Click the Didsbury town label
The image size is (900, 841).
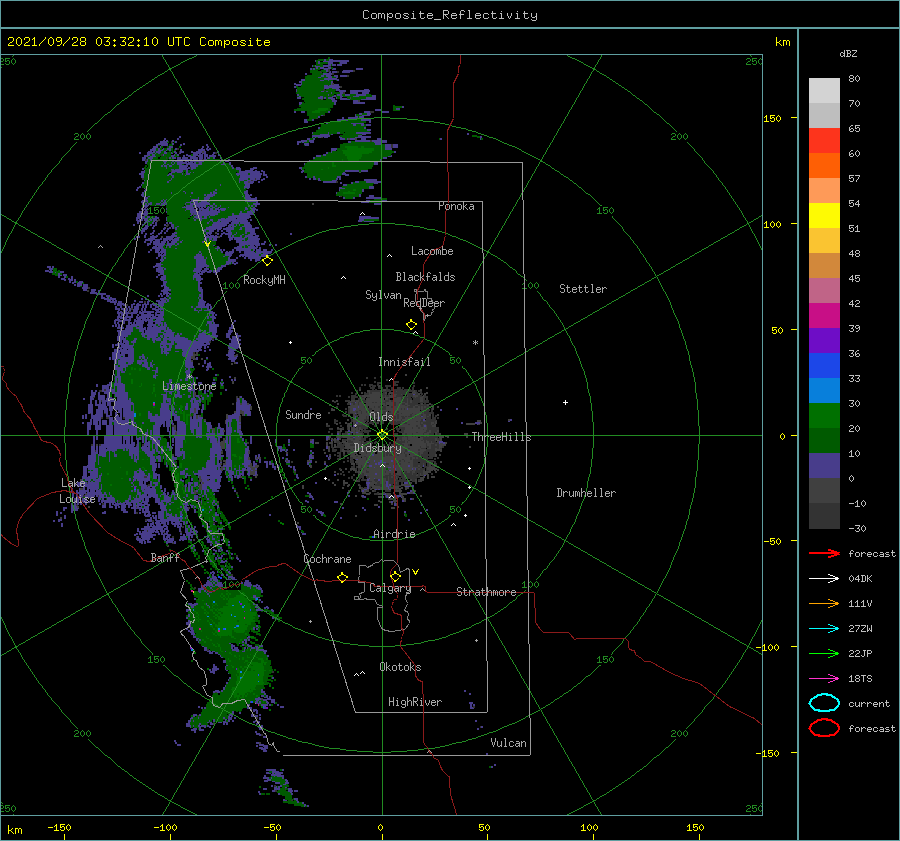(377, 448)
